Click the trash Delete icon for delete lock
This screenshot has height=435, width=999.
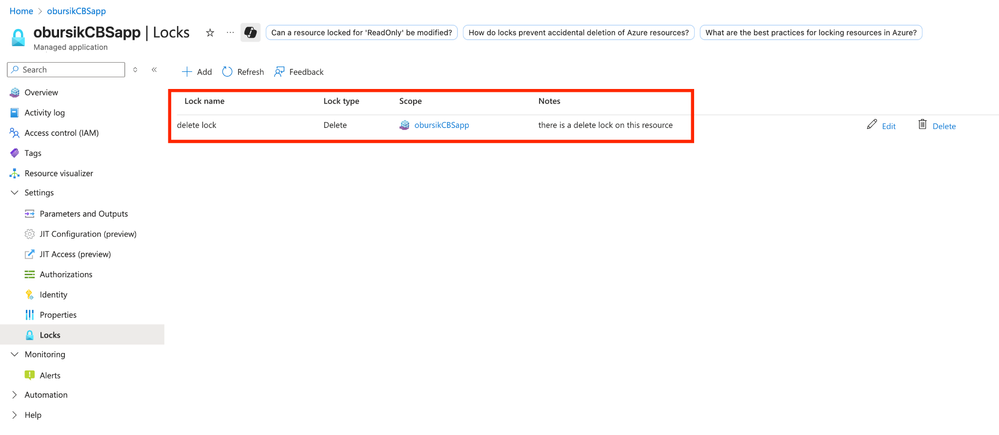click(x=922, y=125)
